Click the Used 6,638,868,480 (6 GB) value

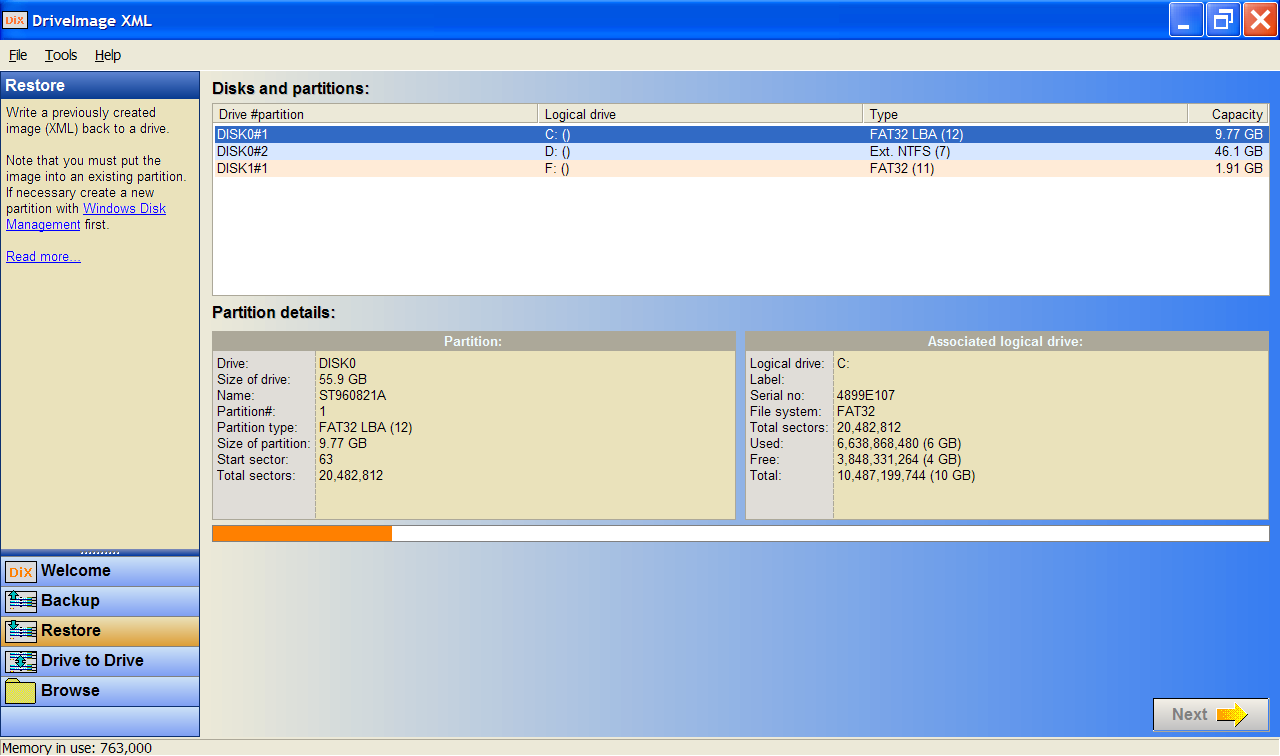[x=899, y=443]
